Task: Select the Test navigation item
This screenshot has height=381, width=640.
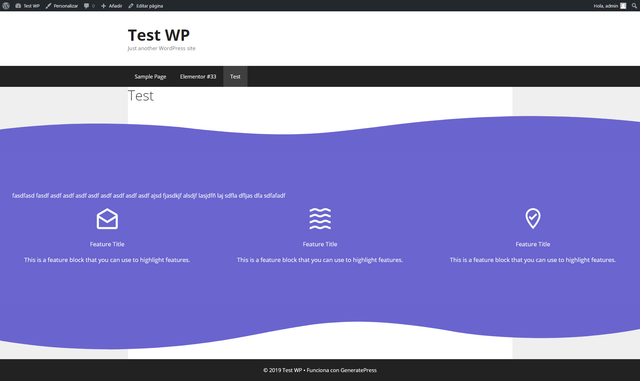Action: [235, 76]
